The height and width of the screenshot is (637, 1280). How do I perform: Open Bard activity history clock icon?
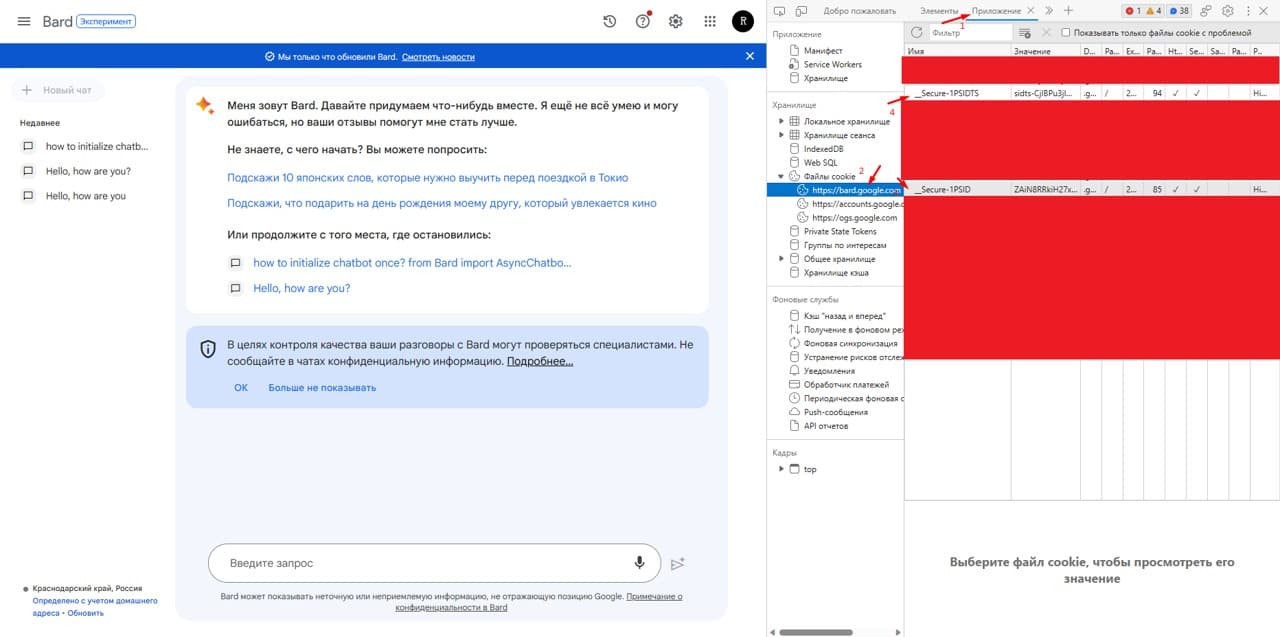pyautogui.click(x=610, y=21)
